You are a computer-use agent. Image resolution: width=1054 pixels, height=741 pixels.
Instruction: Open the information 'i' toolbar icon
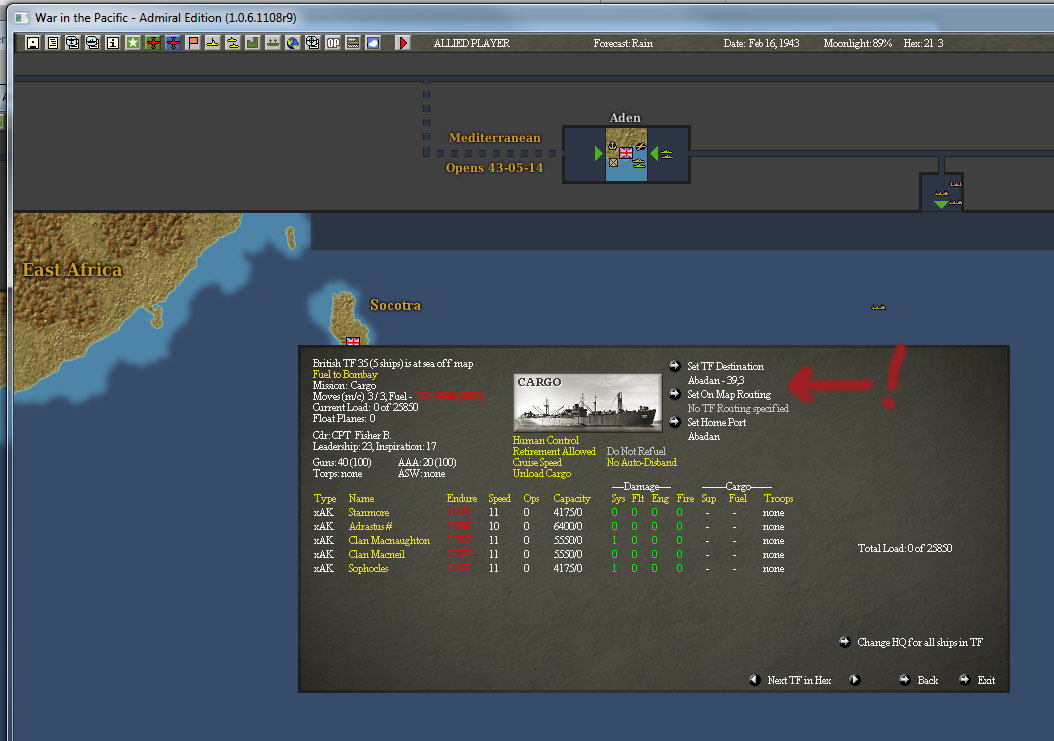113,43
